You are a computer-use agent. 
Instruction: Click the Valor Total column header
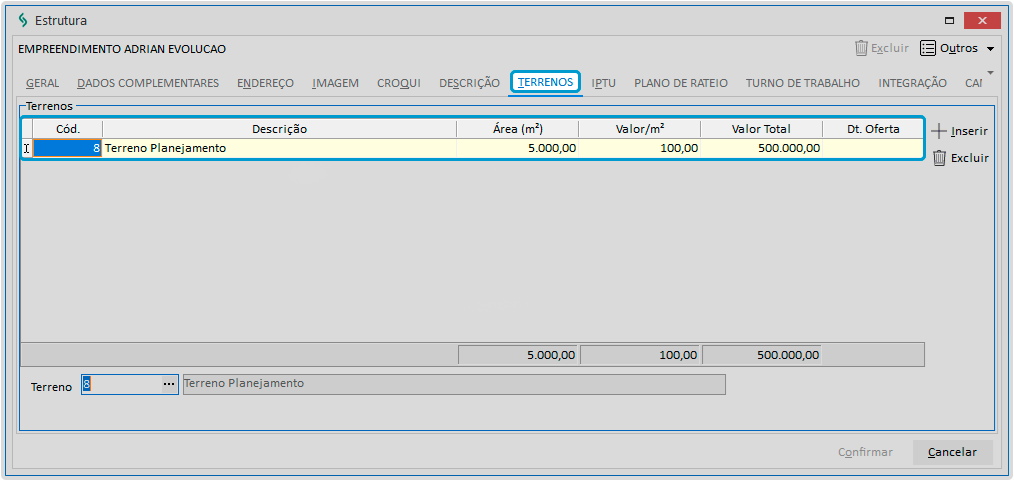[x=761, y=129]
